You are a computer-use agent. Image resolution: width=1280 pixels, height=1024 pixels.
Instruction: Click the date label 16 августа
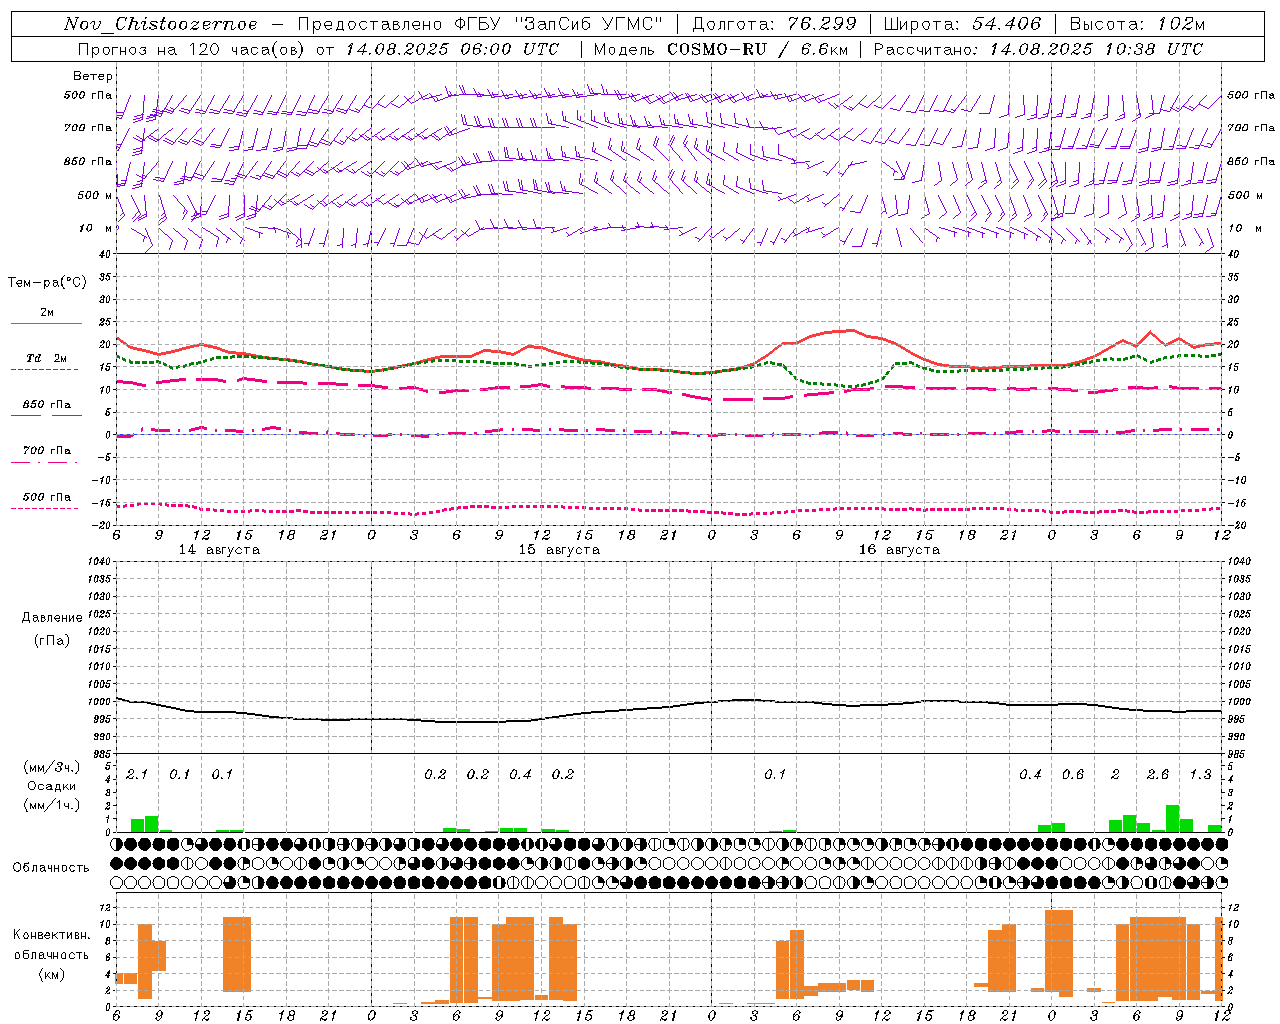(x=899, y=550)
